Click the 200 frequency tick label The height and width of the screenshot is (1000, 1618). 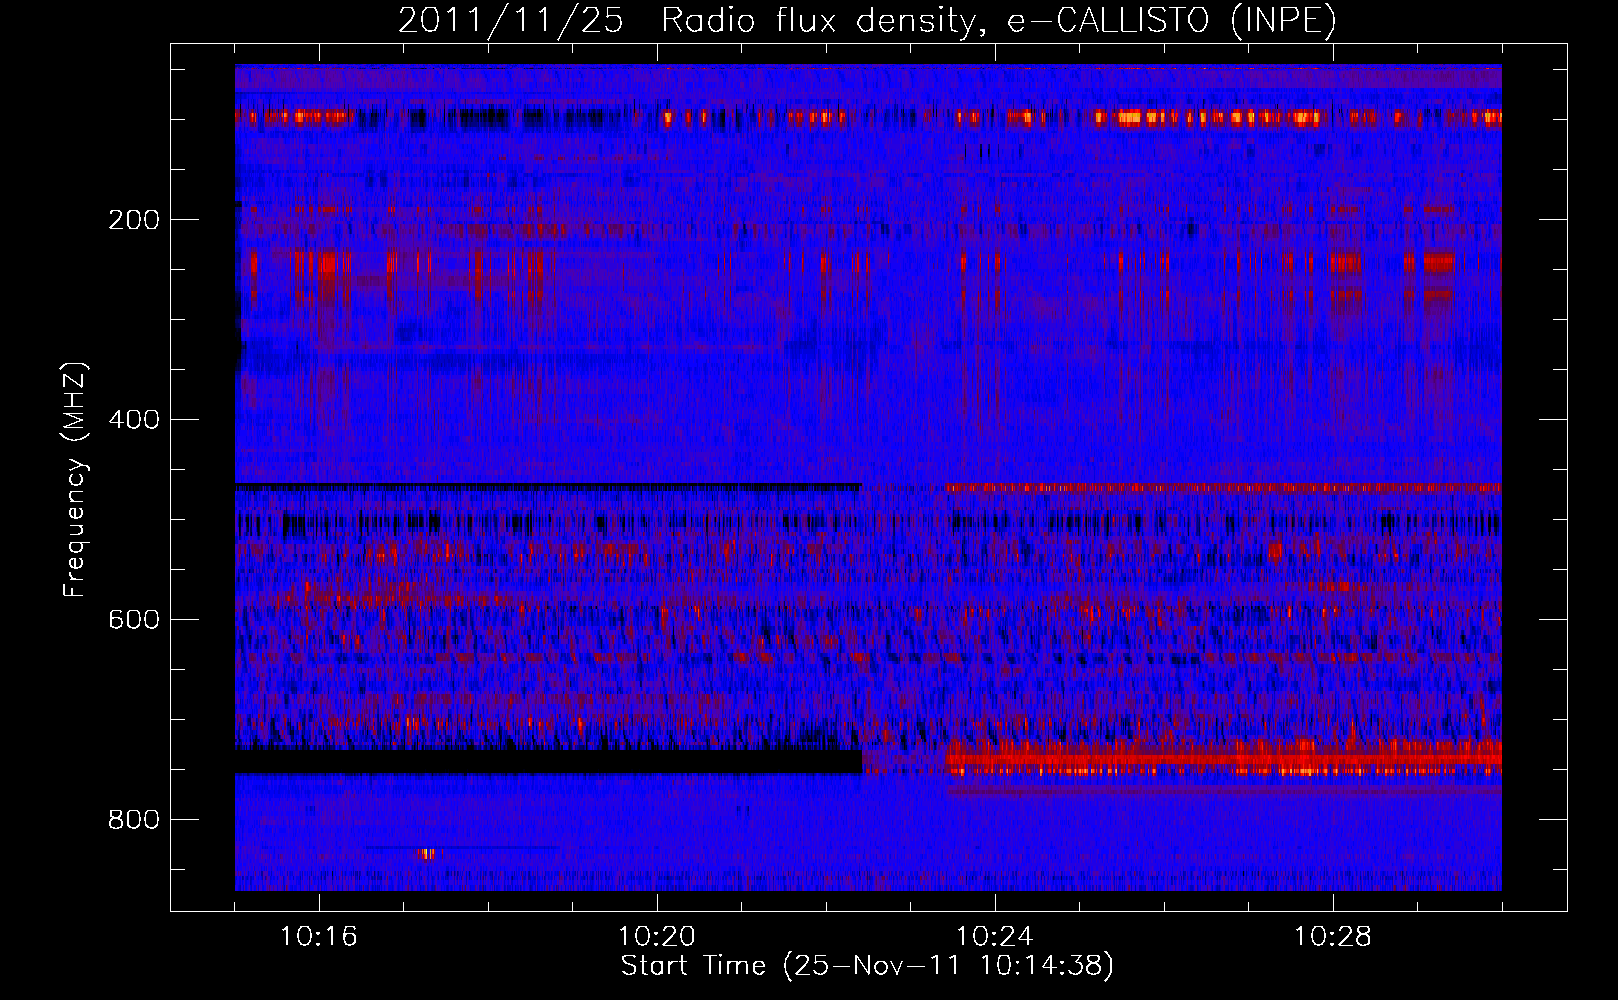tap(134, 220)
